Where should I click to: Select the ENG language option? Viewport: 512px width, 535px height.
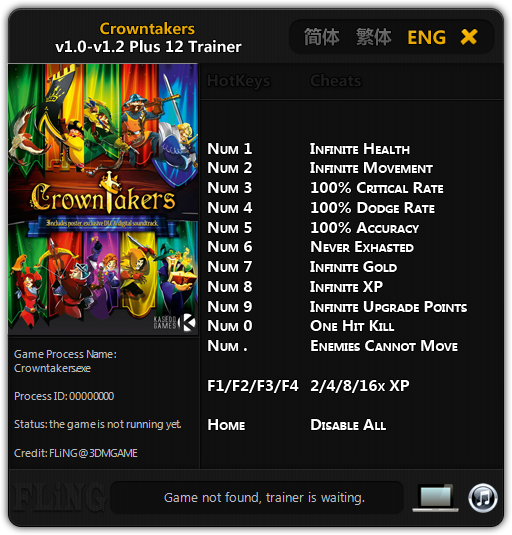[426, 37]
